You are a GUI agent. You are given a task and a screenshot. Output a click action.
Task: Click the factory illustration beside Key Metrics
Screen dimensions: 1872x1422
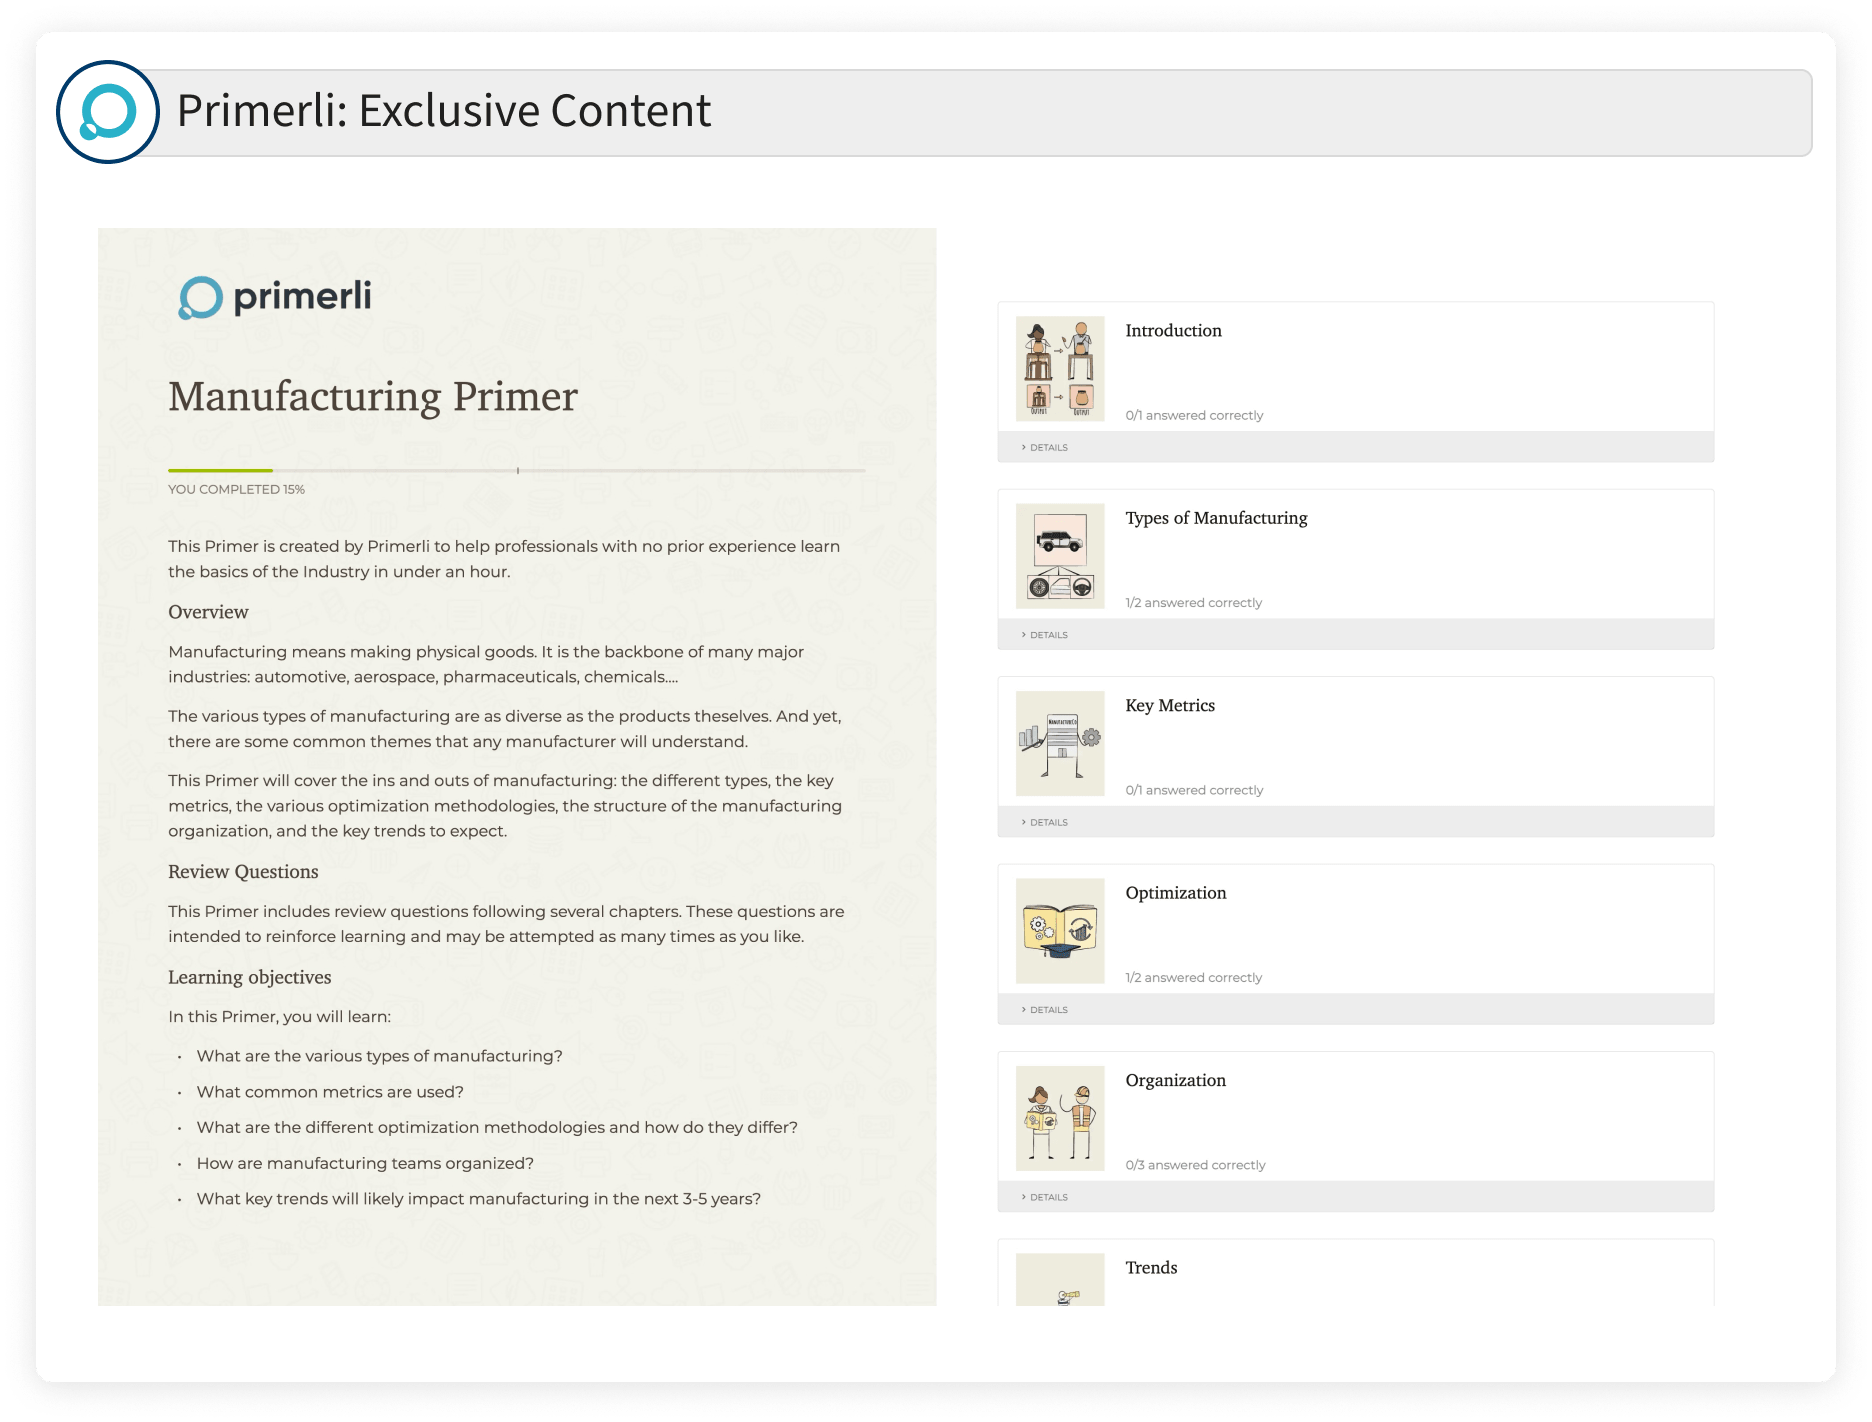tap(1060, 743)
